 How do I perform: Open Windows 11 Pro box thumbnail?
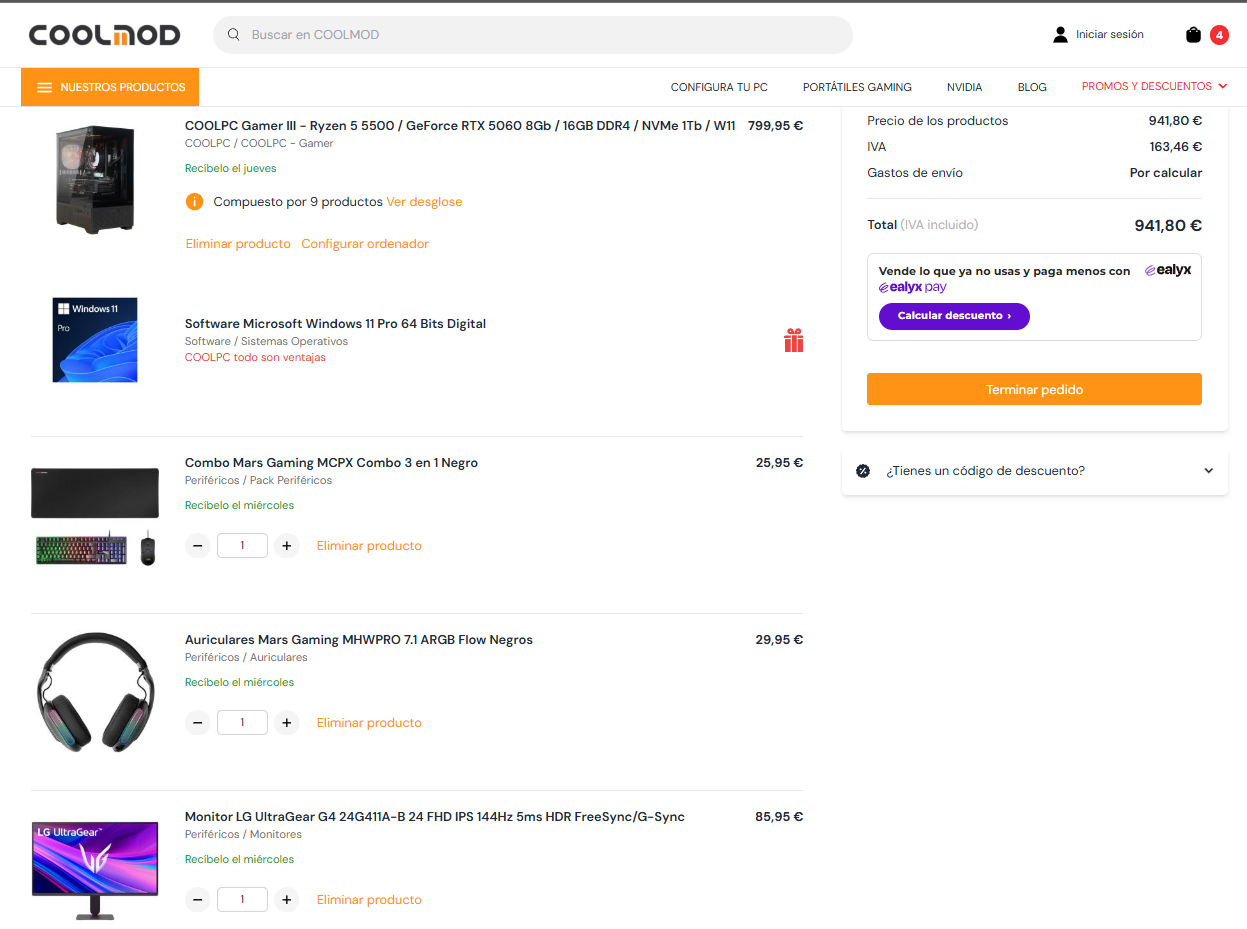[x=95, y=340]
